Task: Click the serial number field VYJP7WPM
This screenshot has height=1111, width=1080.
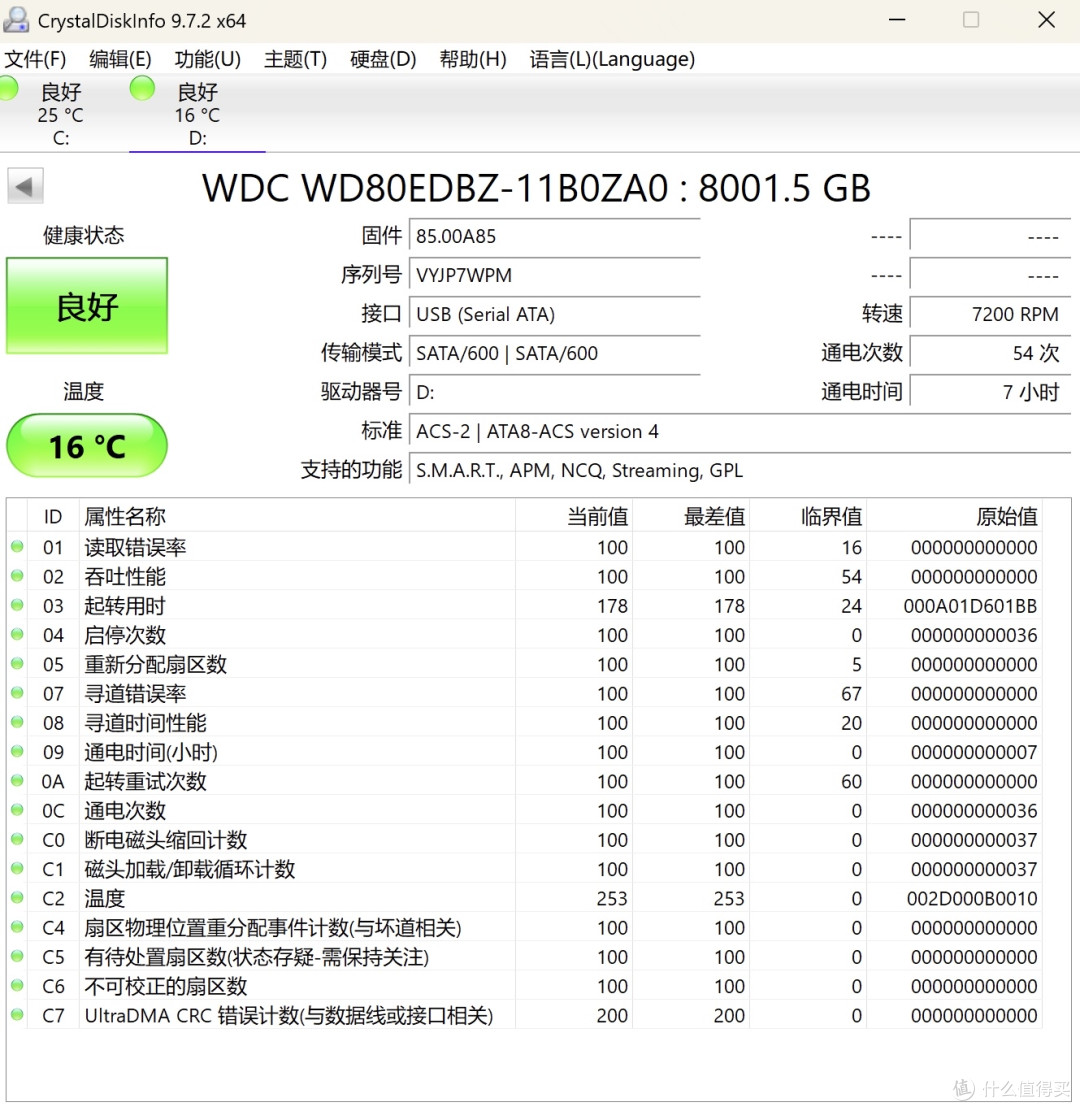Action: [x=555, y=276]
